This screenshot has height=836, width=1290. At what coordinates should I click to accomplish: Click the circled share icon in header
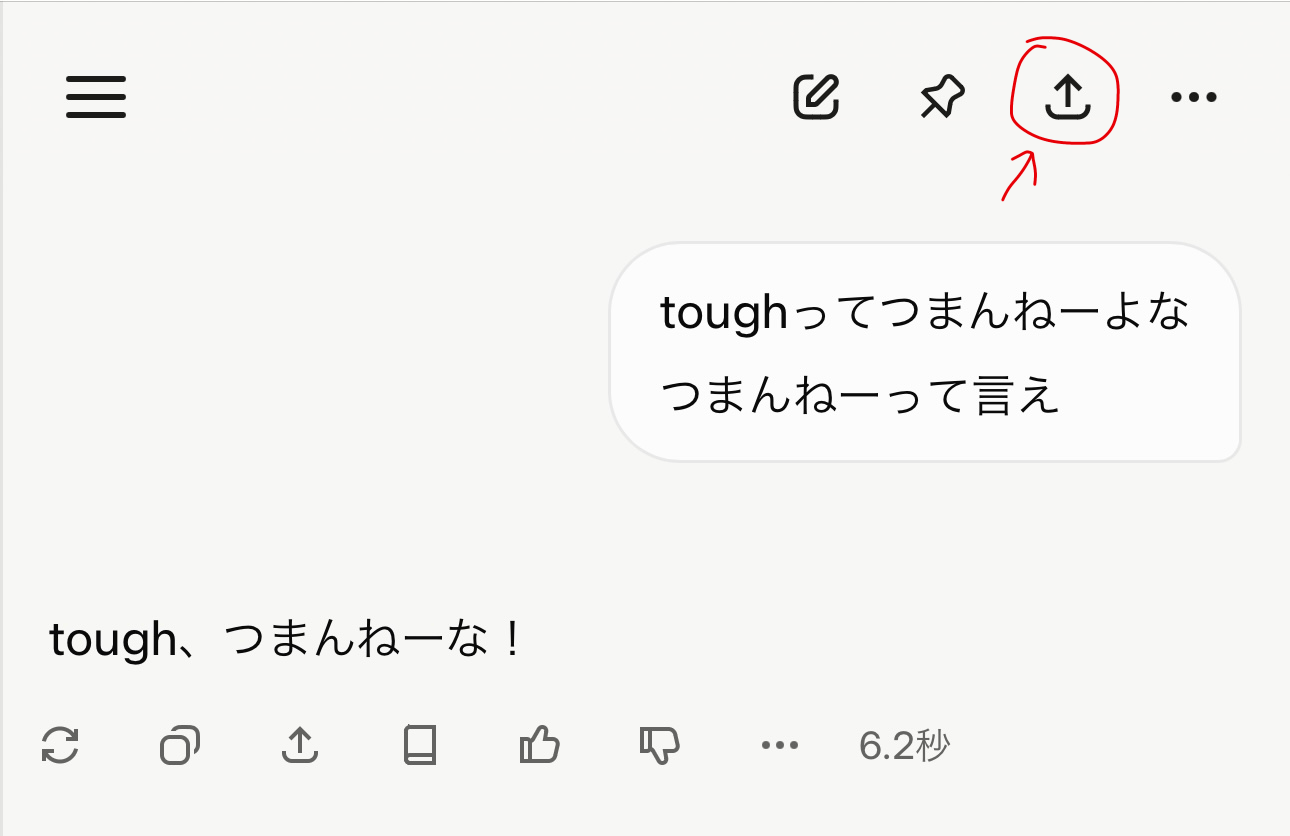click(x=1067, y=97)
